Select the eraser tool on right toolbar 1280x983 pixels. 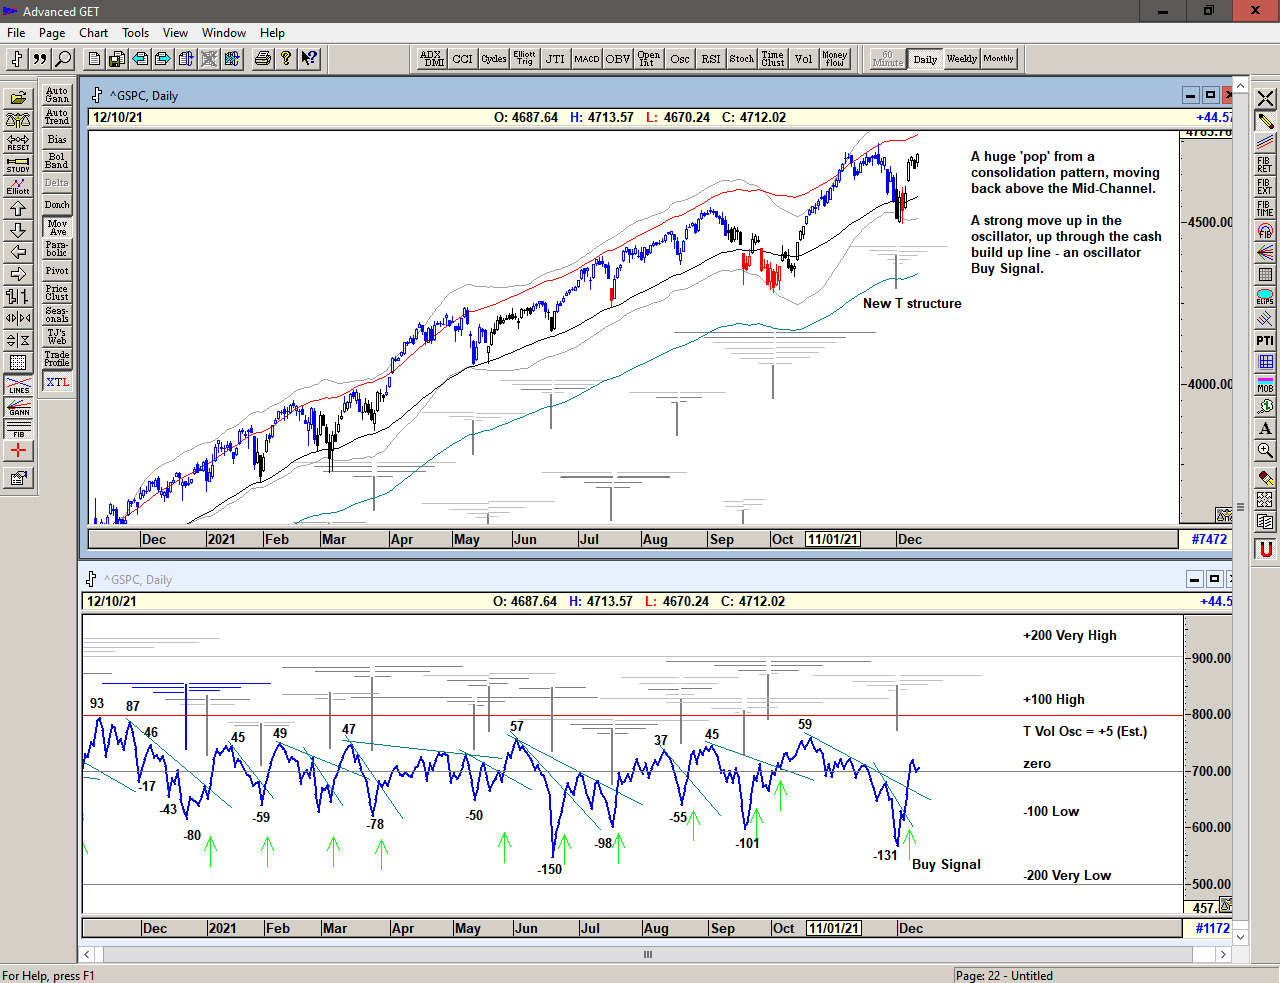click(x=1265, y=478)
